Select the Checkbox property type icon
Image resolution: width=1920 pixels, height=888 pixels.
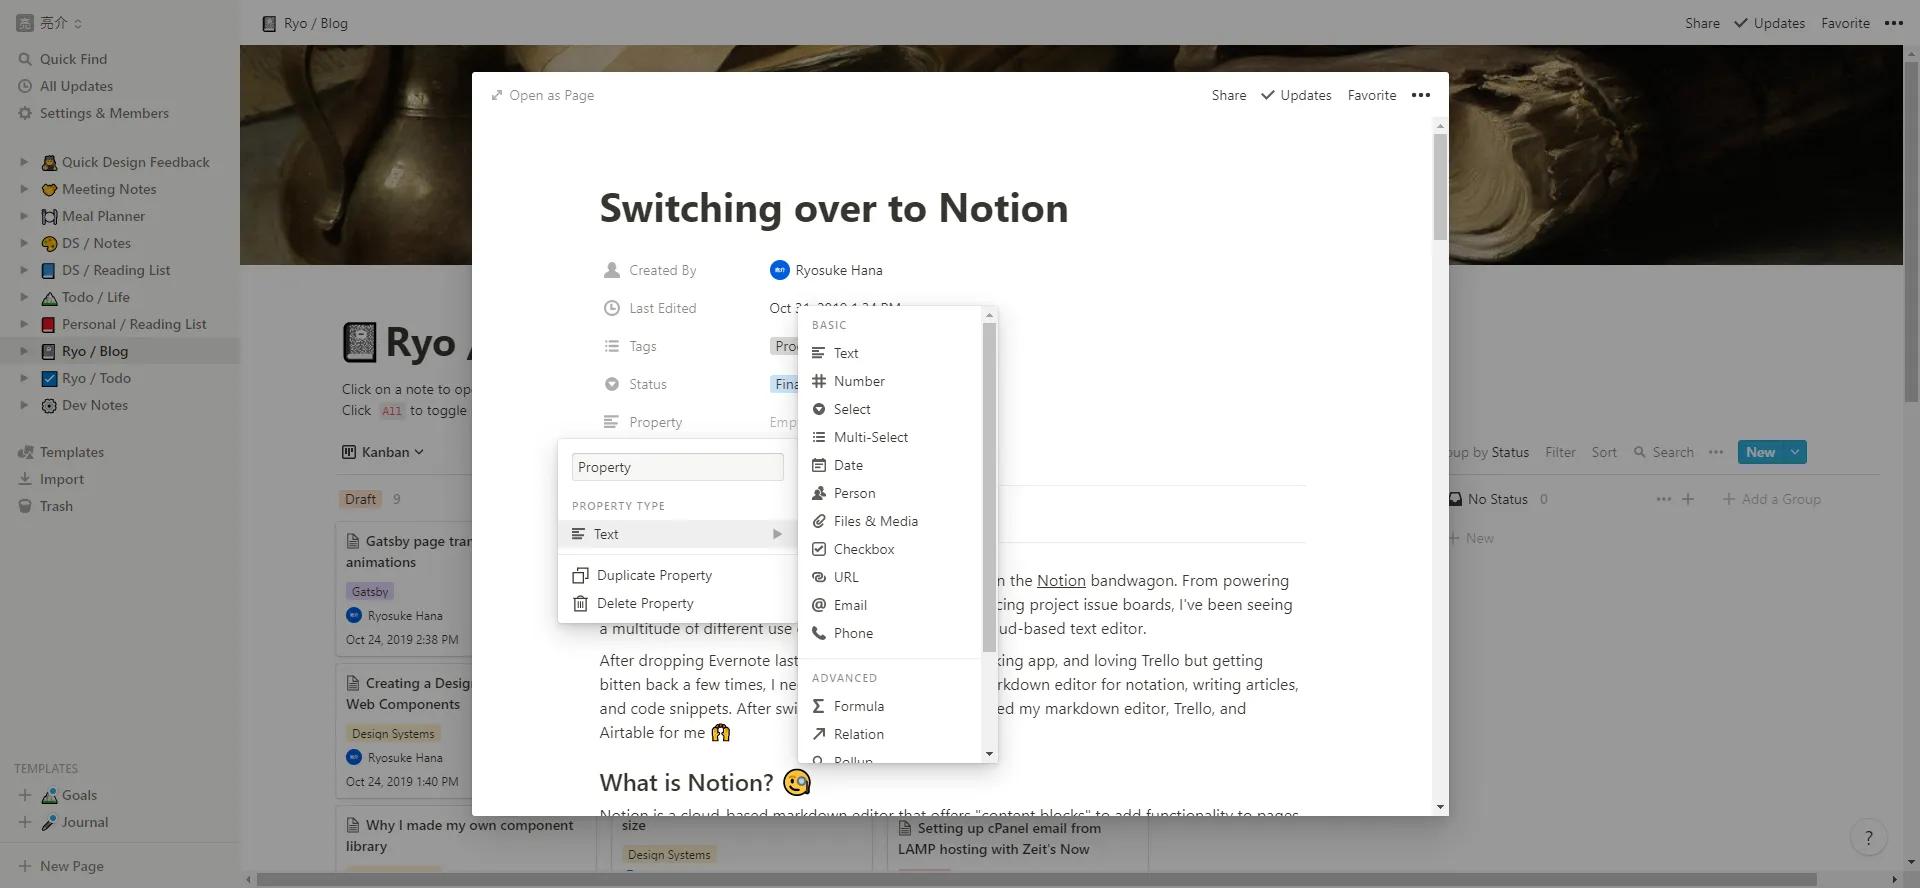(x=819, y=549)
